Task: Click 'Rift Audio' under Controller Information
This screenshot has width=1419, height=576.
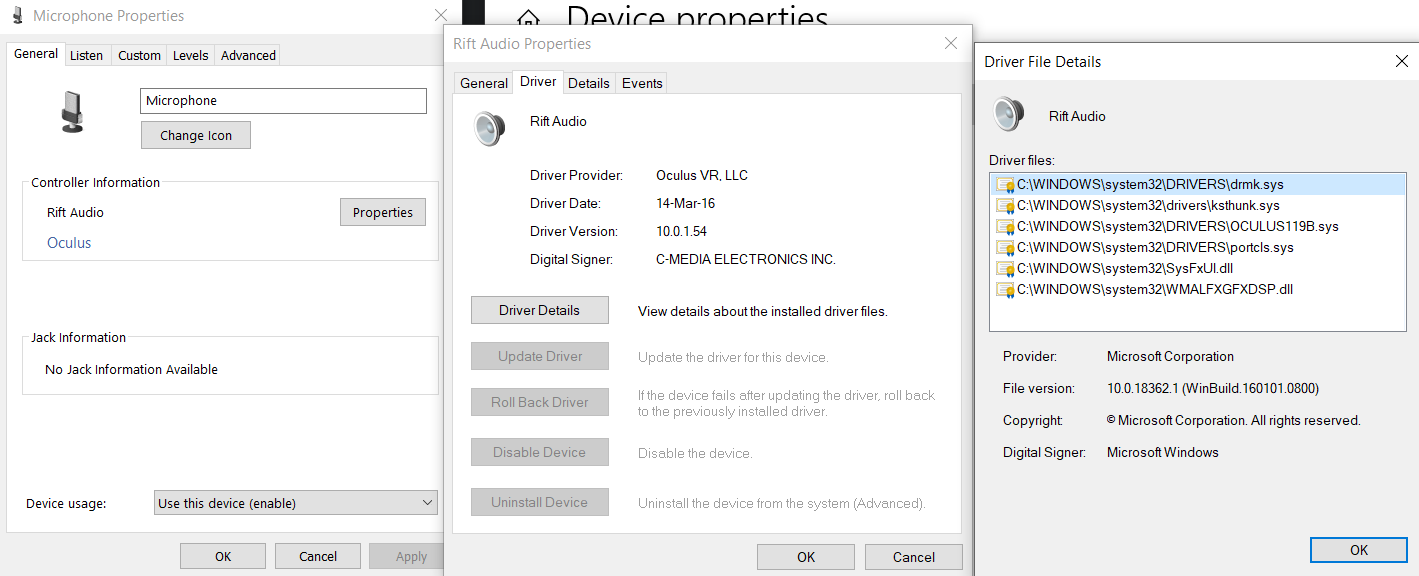Action: (x=75, y=212)
